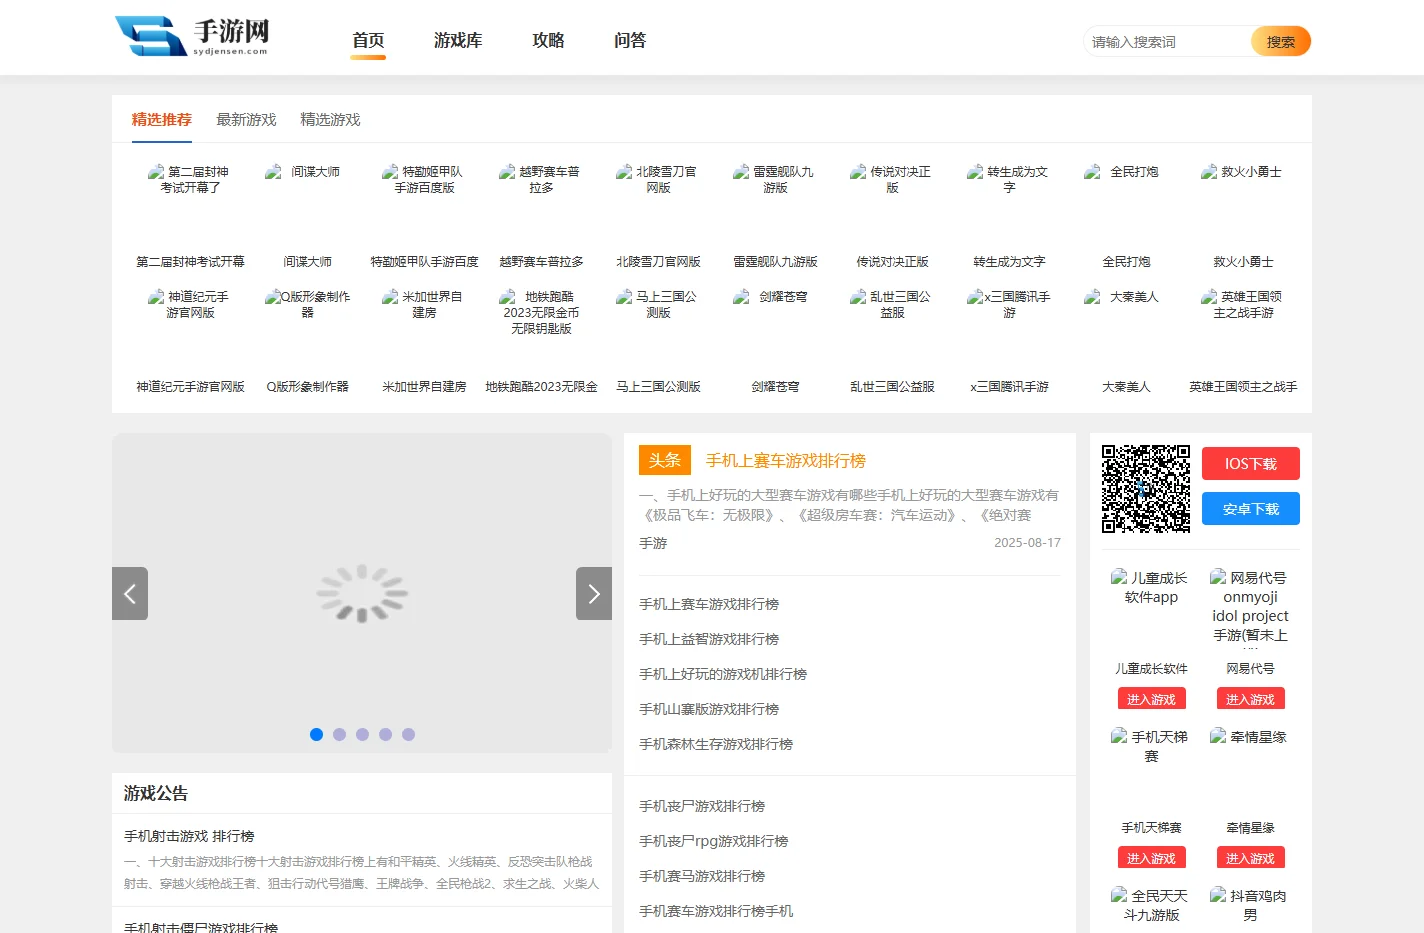Screen dimensions: 1424x933
Task: Show the previous carousel slide
Action: 130,593
